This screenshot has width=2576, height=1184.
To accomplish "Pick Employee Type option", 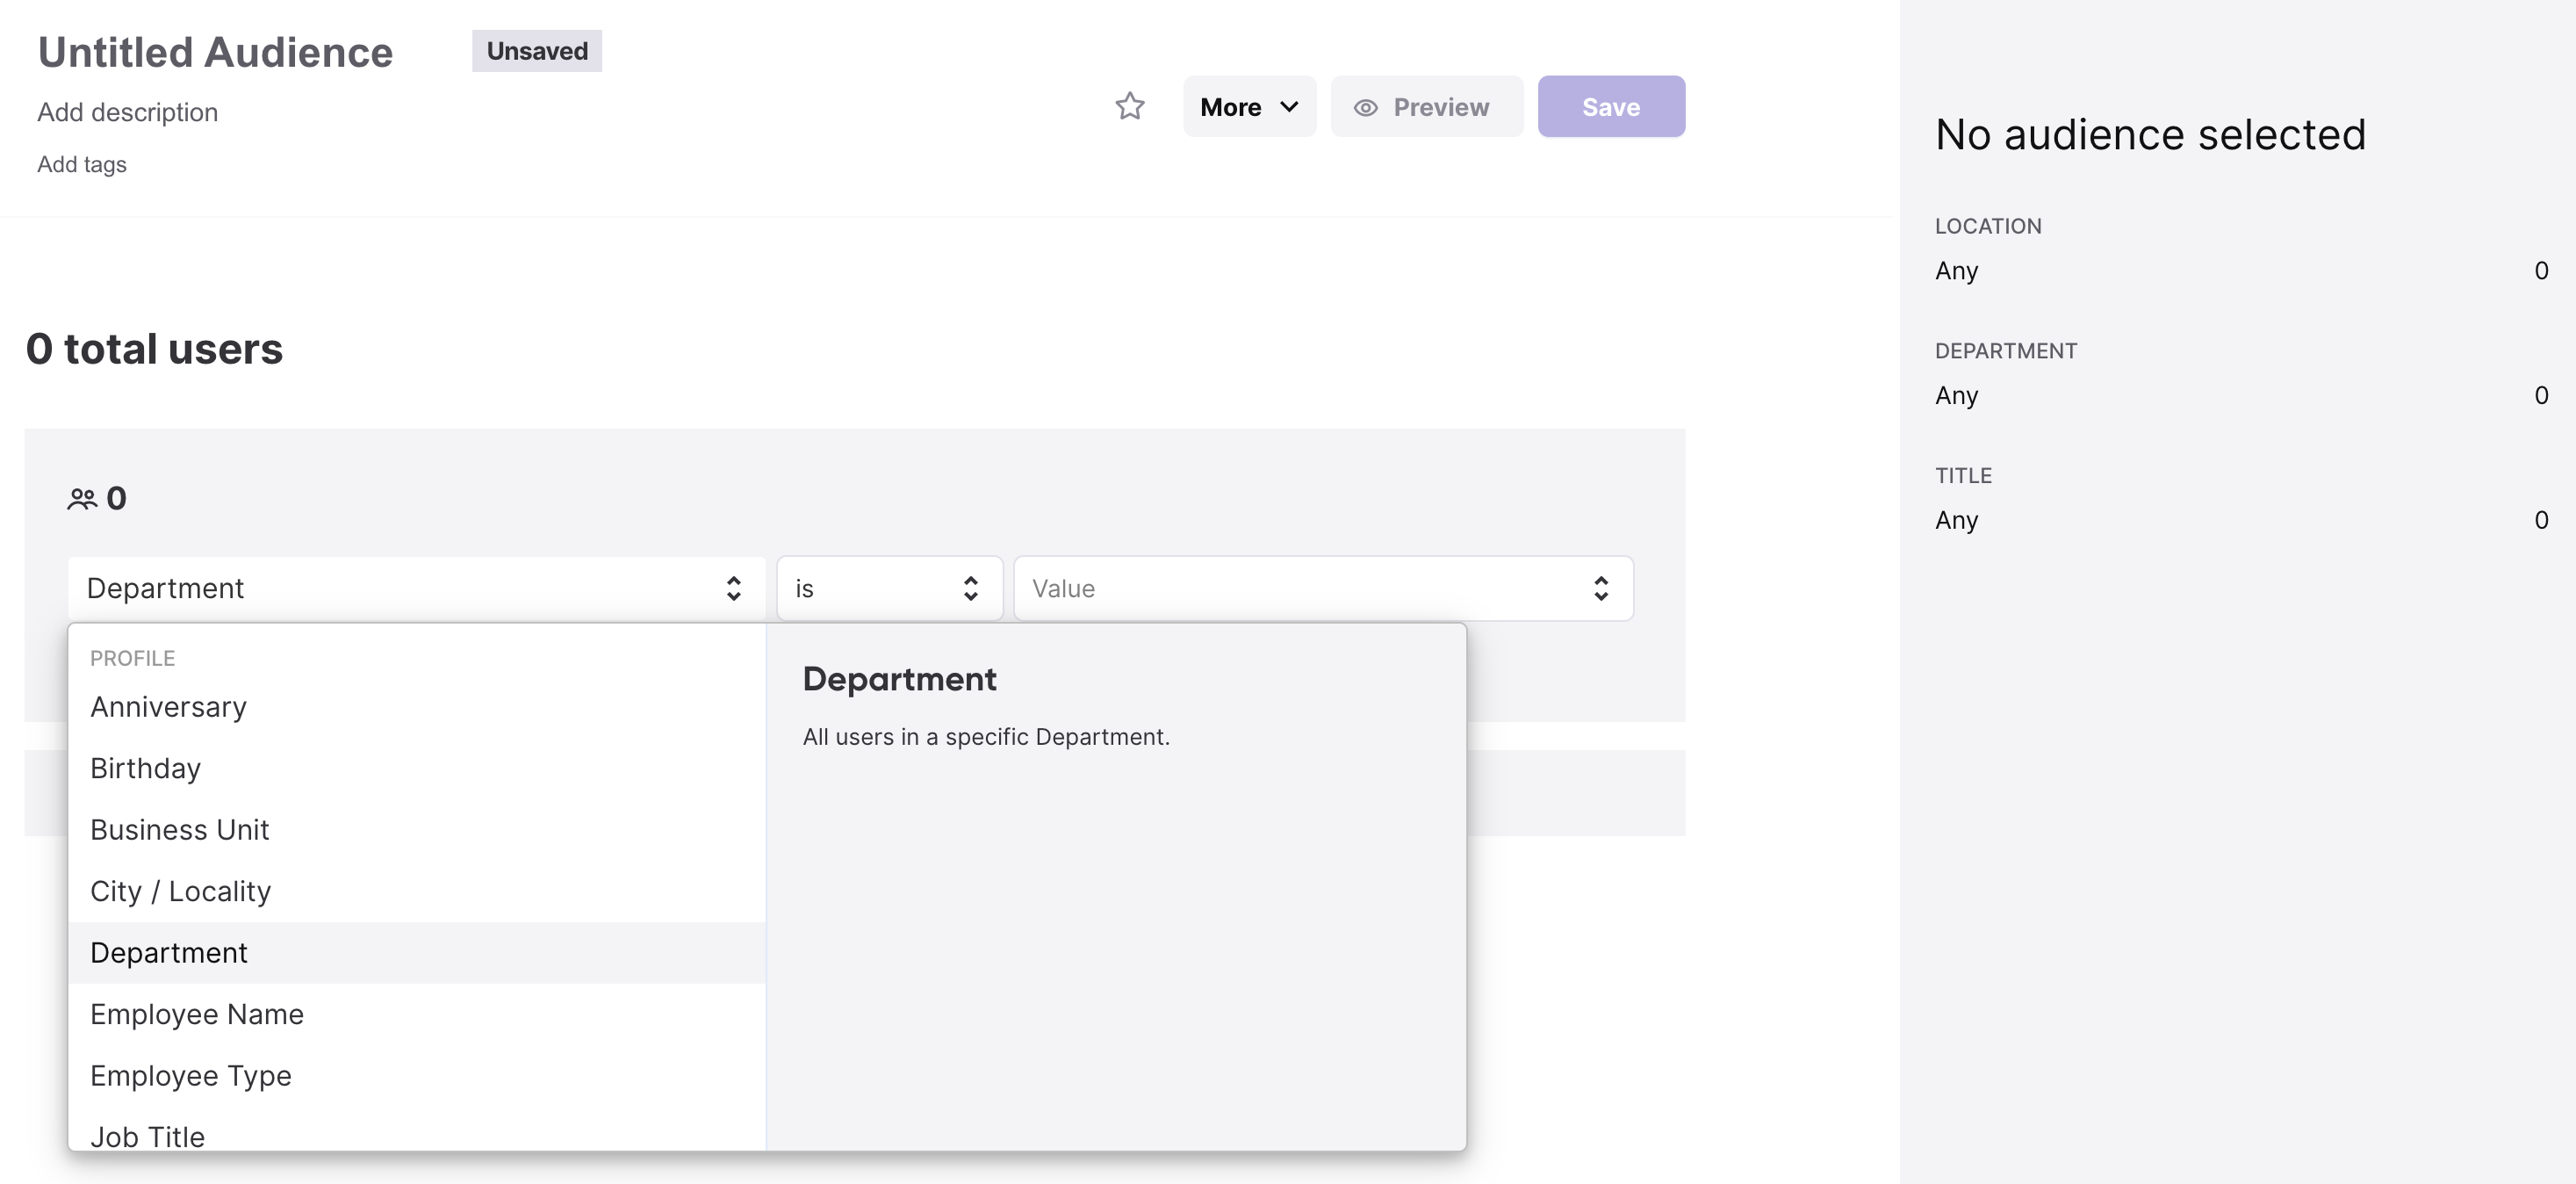I will click(x=416, y=1076).
